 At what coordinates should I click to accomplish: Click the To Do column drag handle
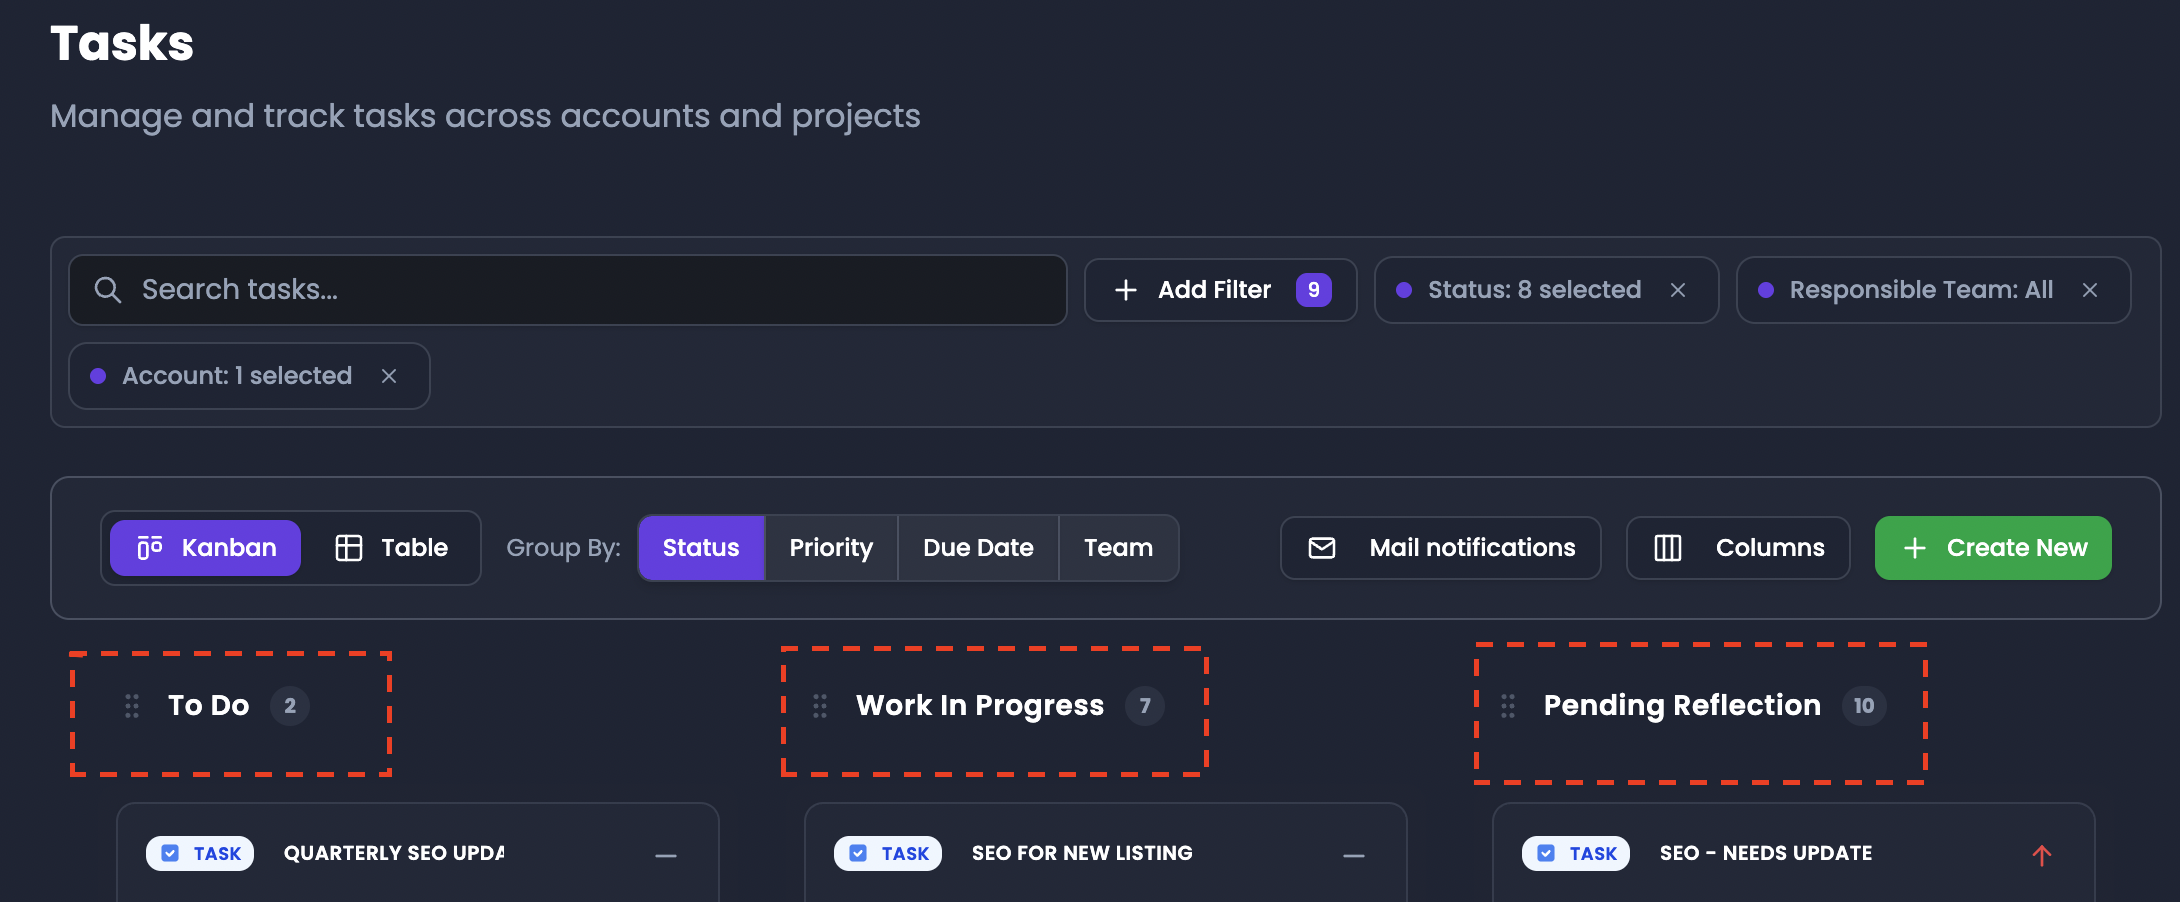pos(132,706)
